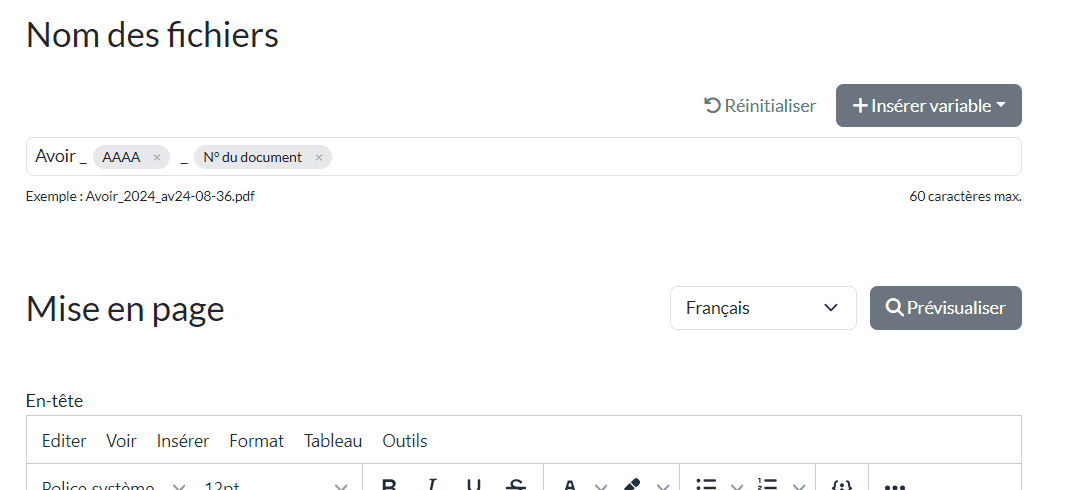1075x490 pixels.
Task: Open the Français language selector
Action: [762, 308]
